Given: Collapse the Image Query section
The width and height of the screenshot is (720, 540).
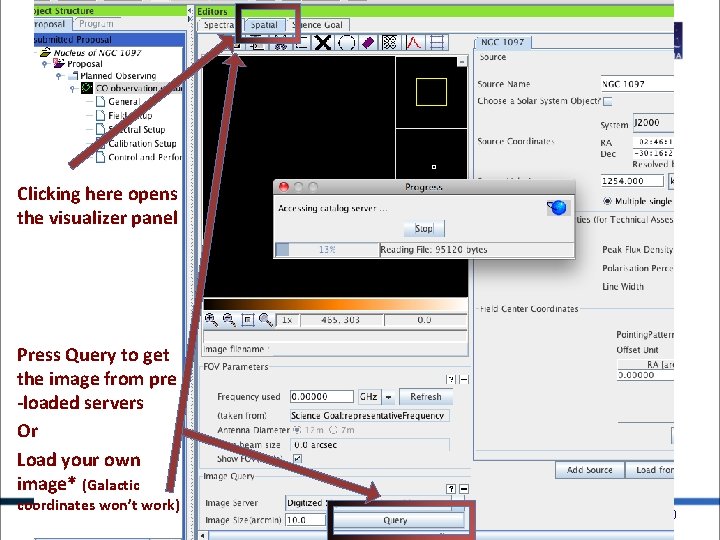Looking at the screenshot, I should [464, 489].
